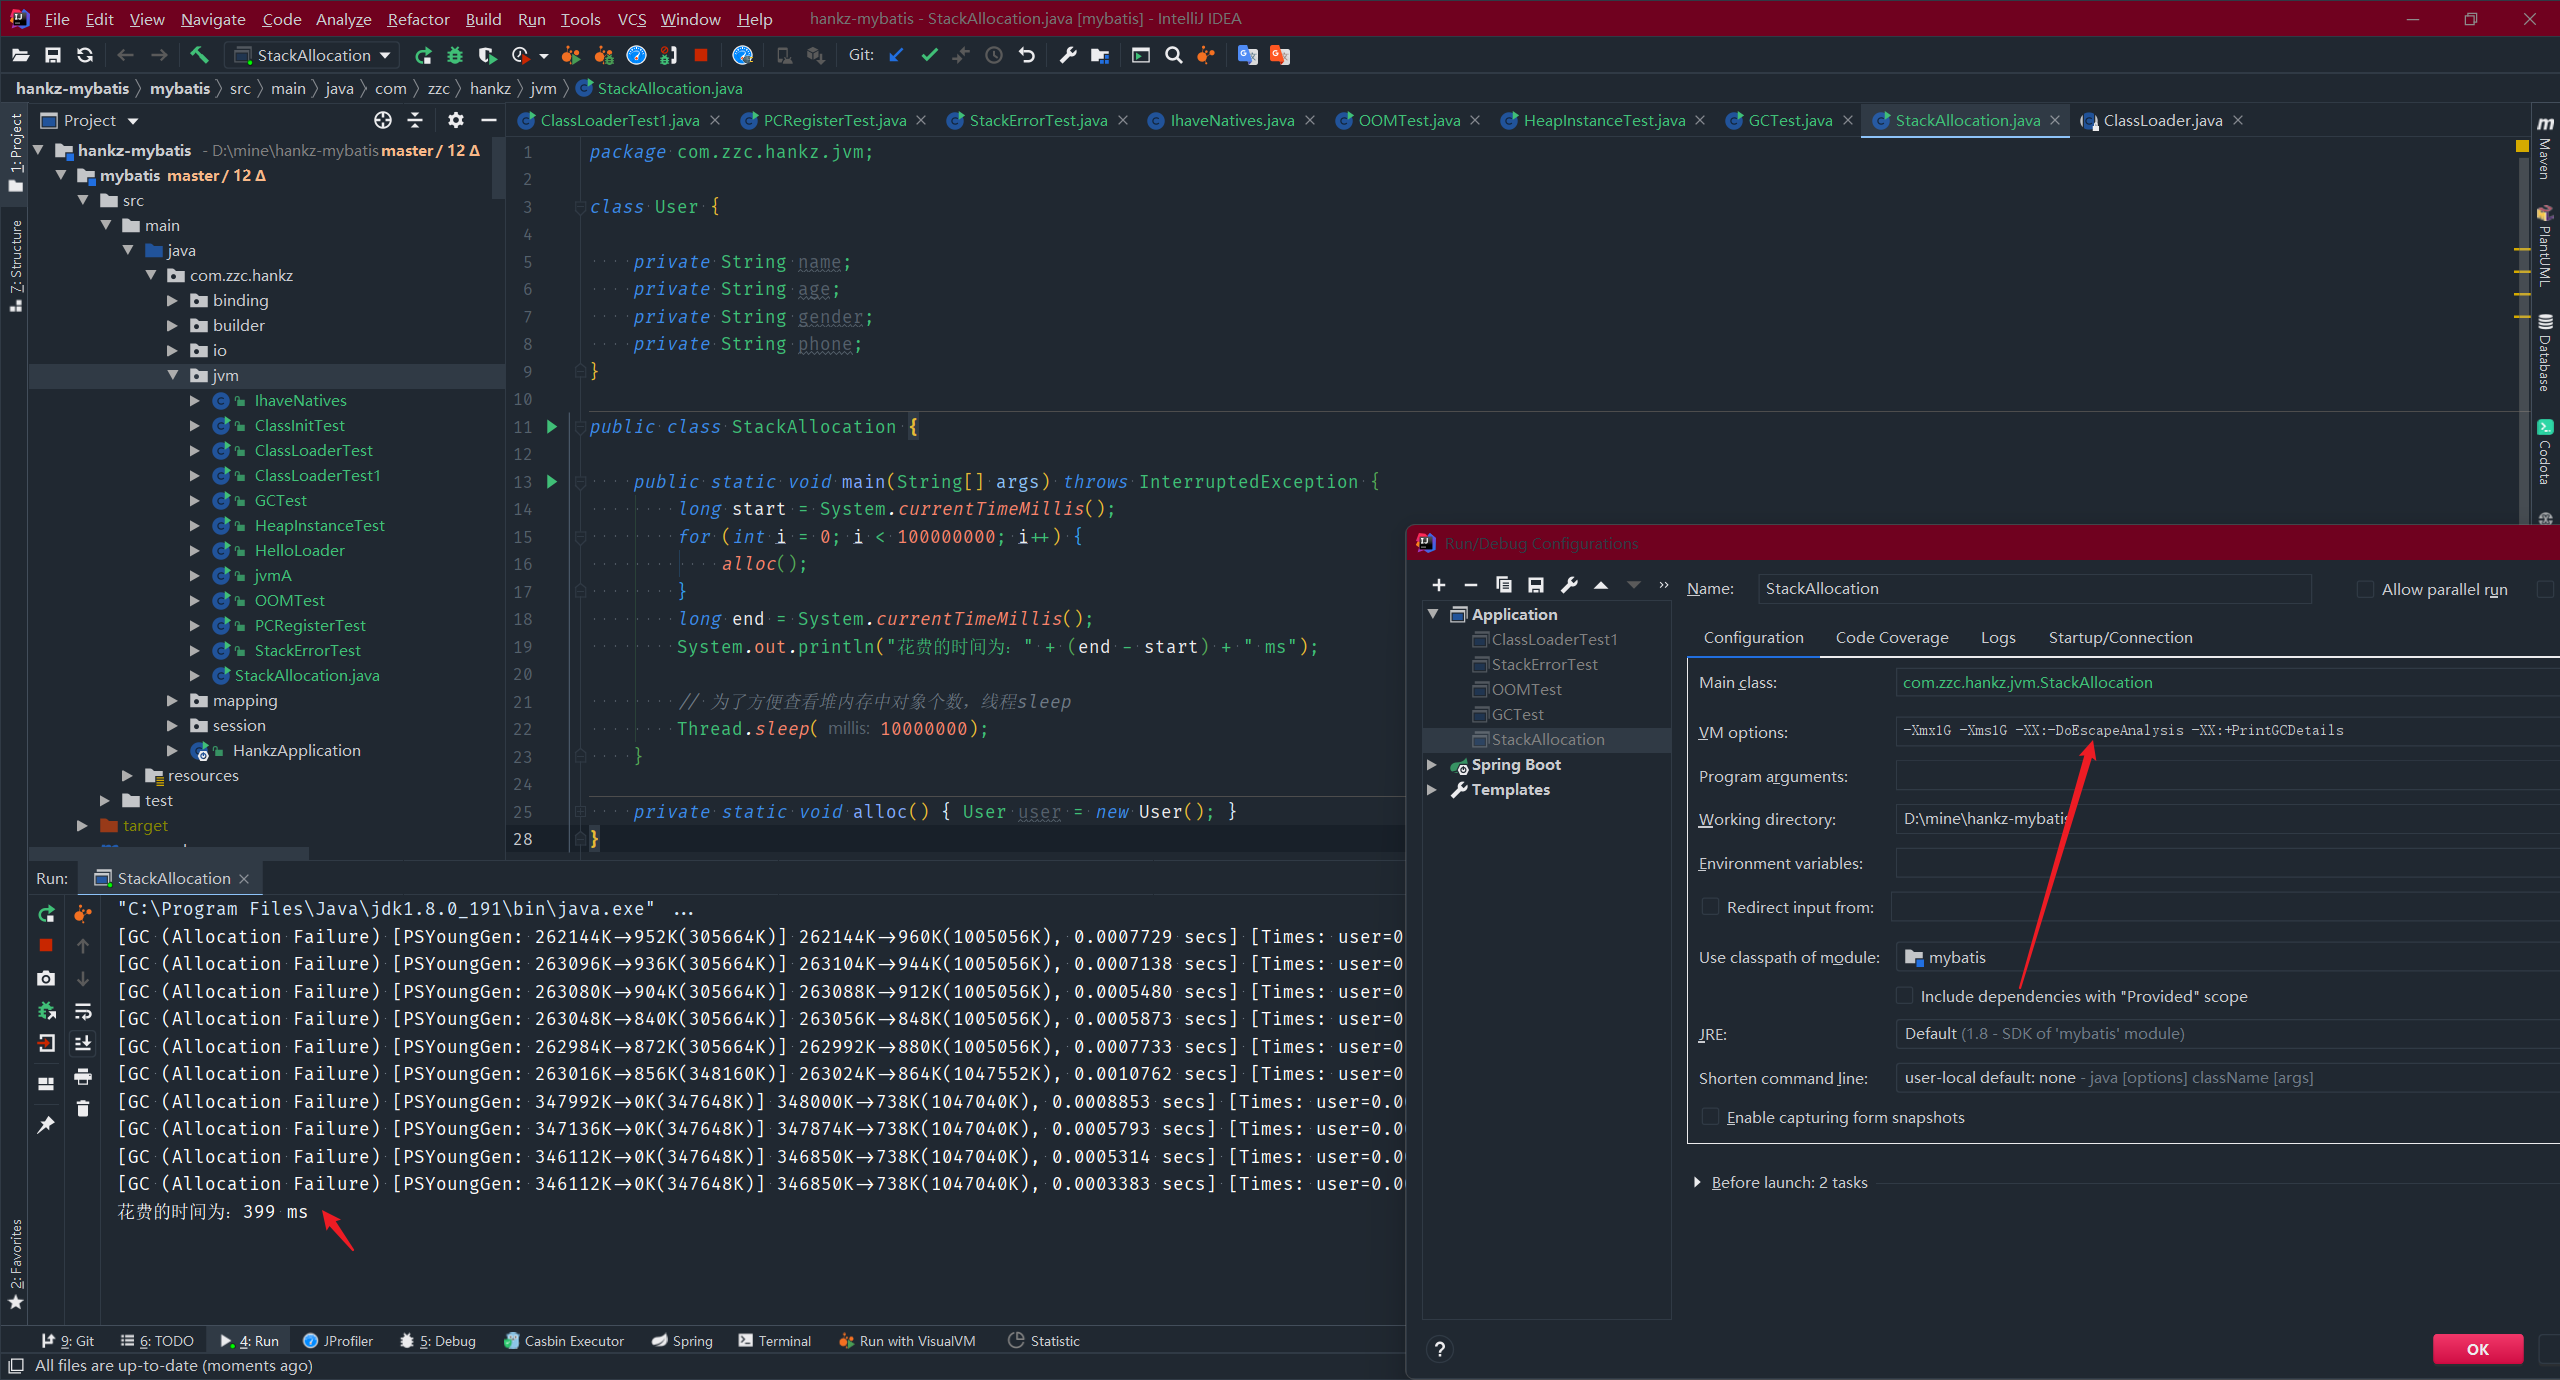Locate current file in Project panel
This screenshot has width=2560, height=1380.
point(383,120)
